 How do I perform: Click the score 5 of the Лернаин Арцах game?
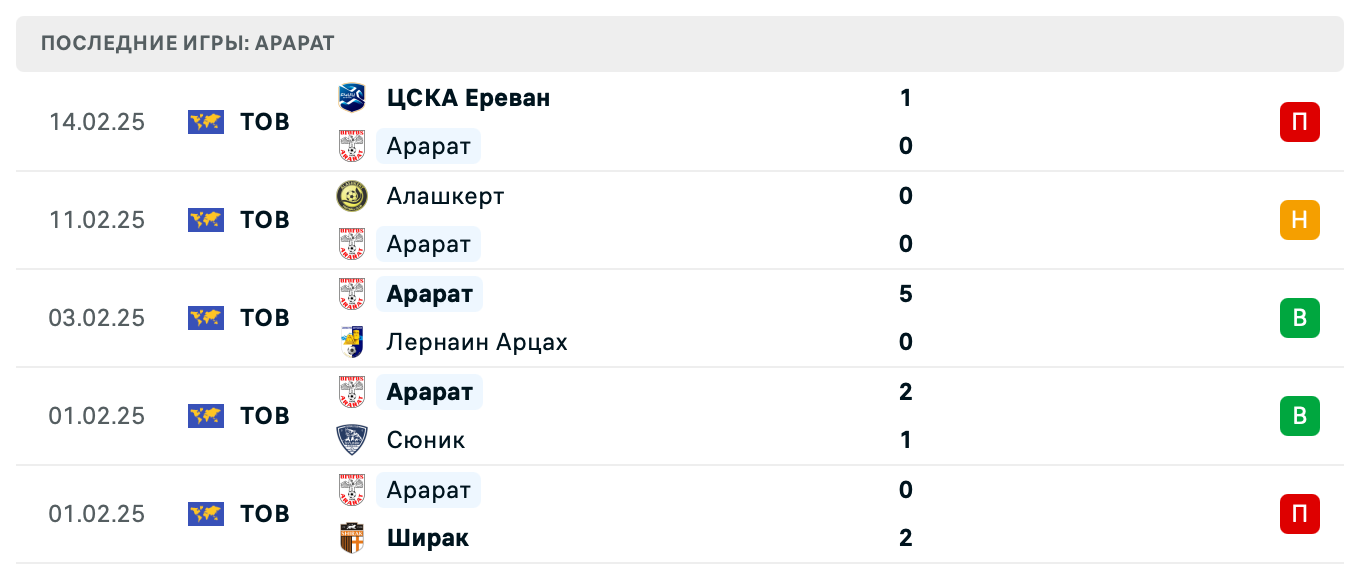905,293
